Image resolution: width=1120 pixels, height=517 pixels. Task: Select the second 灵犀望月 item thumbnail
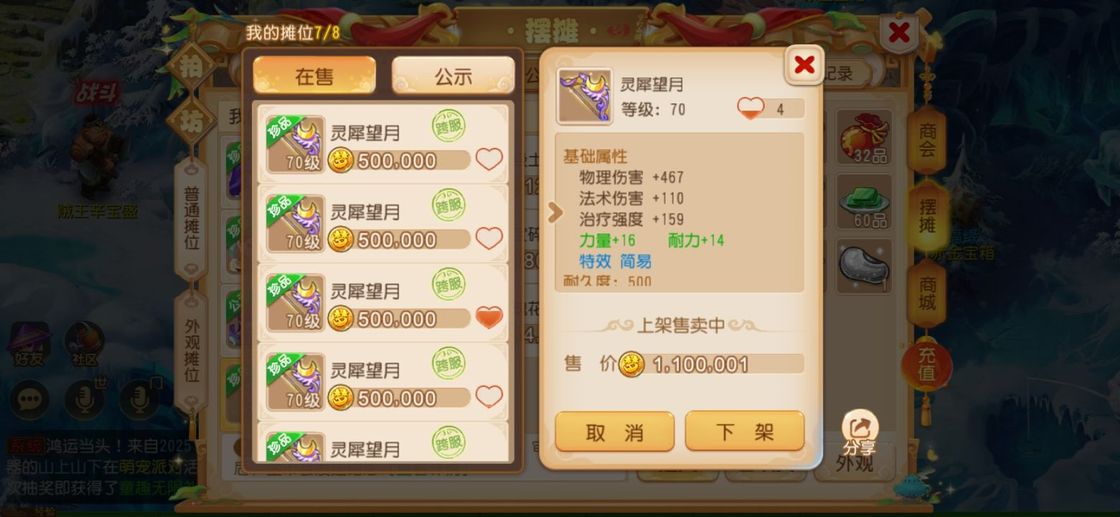(x=296, y=225)
